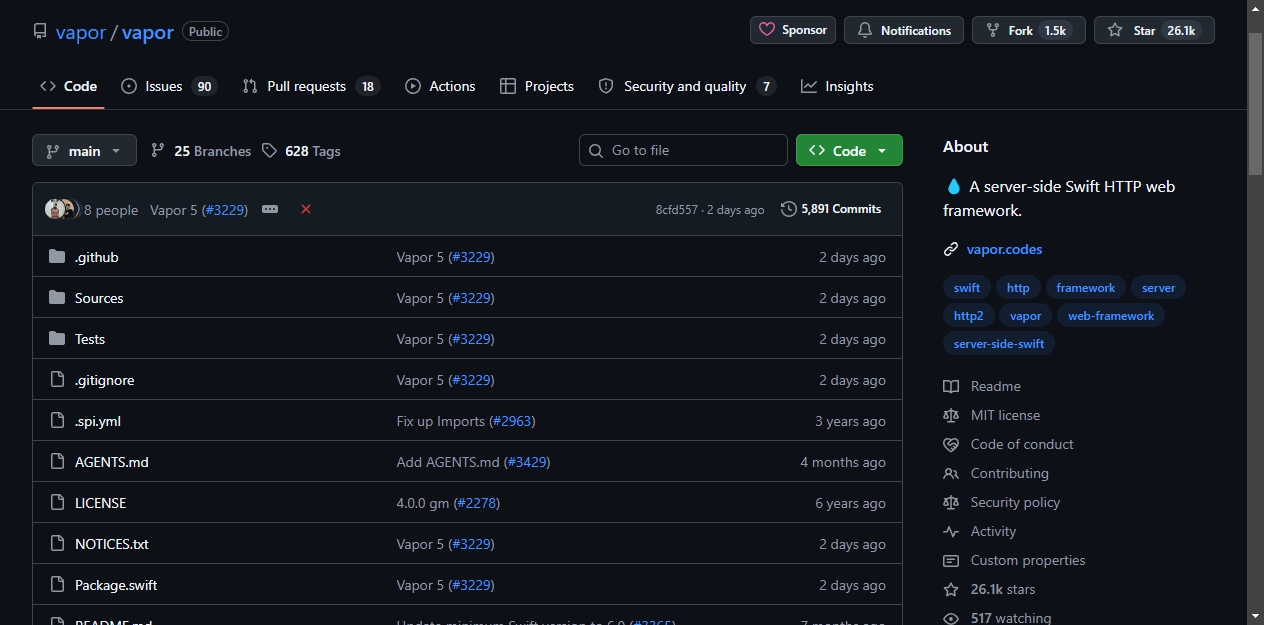Click the file icon of the LICENSE row

(x=57, y=503)
